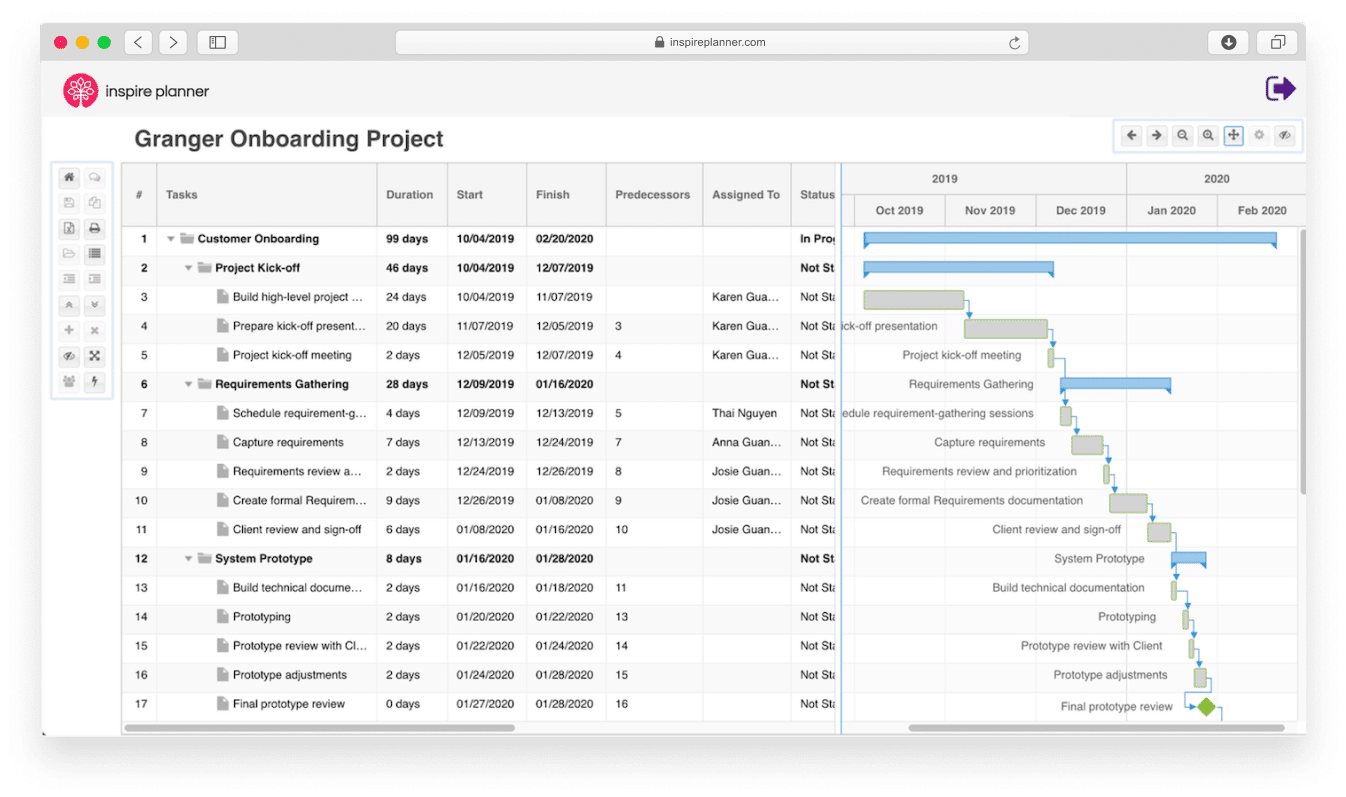Zoom in on the Gantt chart timeline
Screen dimensions: 1346x797
click(x=1209, y=134)
